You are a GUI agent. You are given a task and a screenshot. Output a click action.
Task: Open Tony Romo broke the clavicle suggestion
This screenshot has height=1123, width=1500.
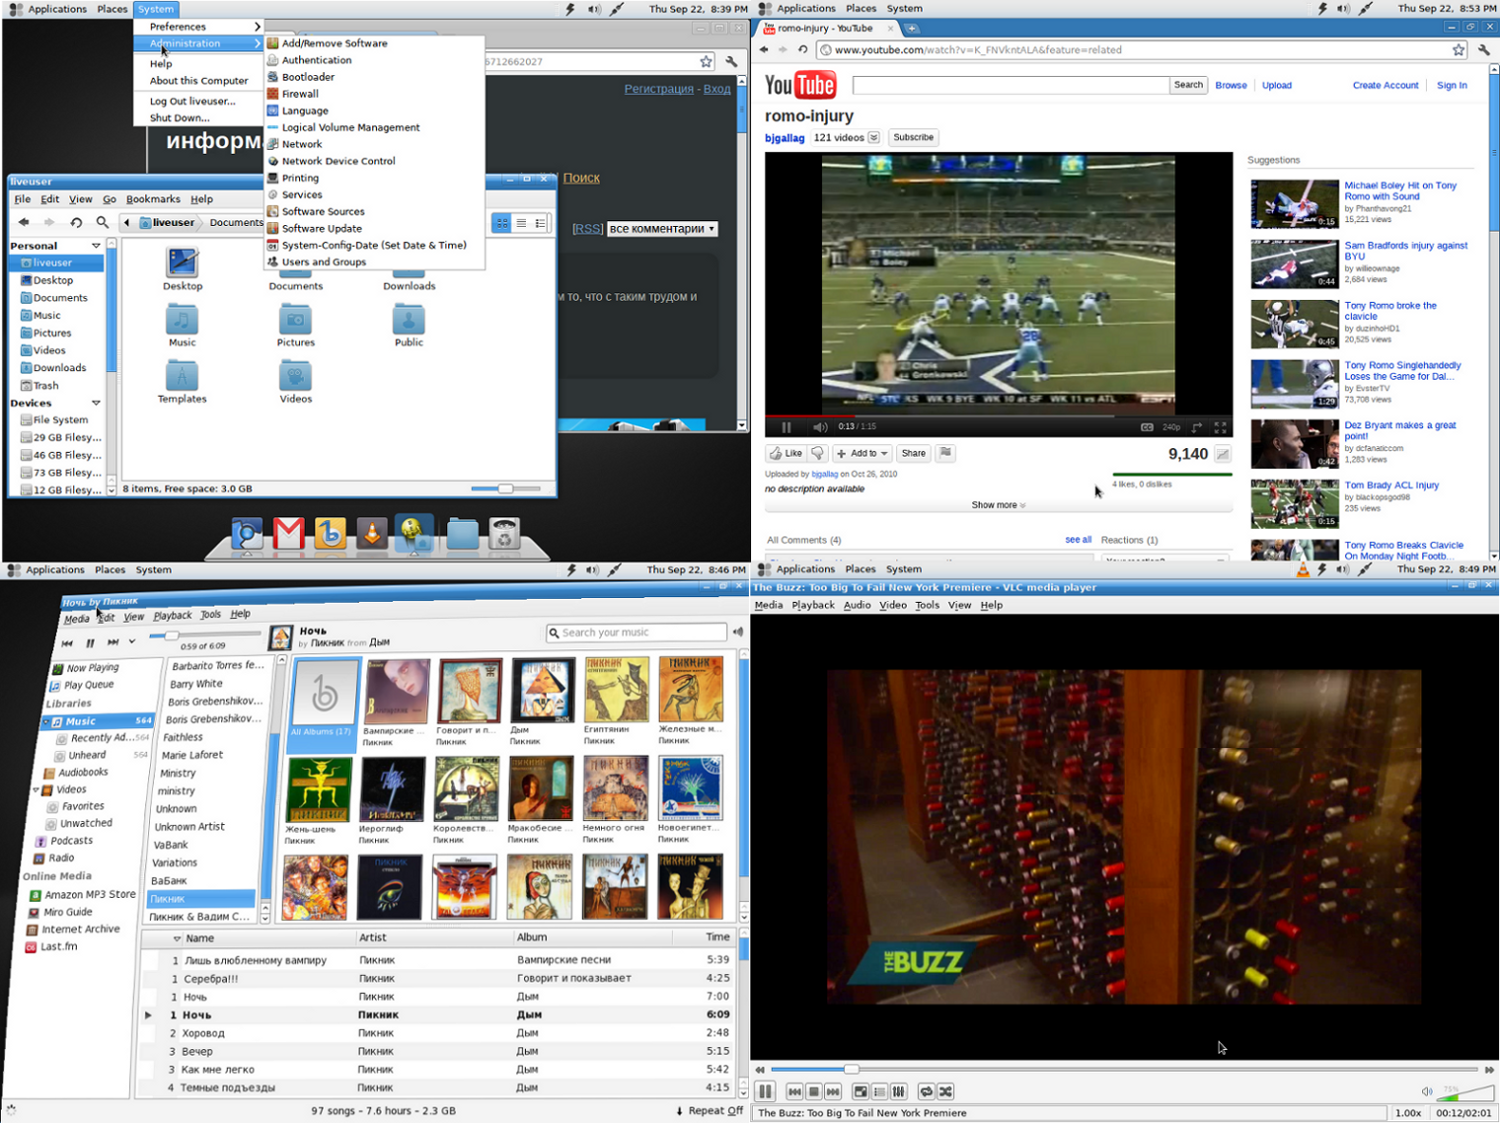tap(1390, 311)
